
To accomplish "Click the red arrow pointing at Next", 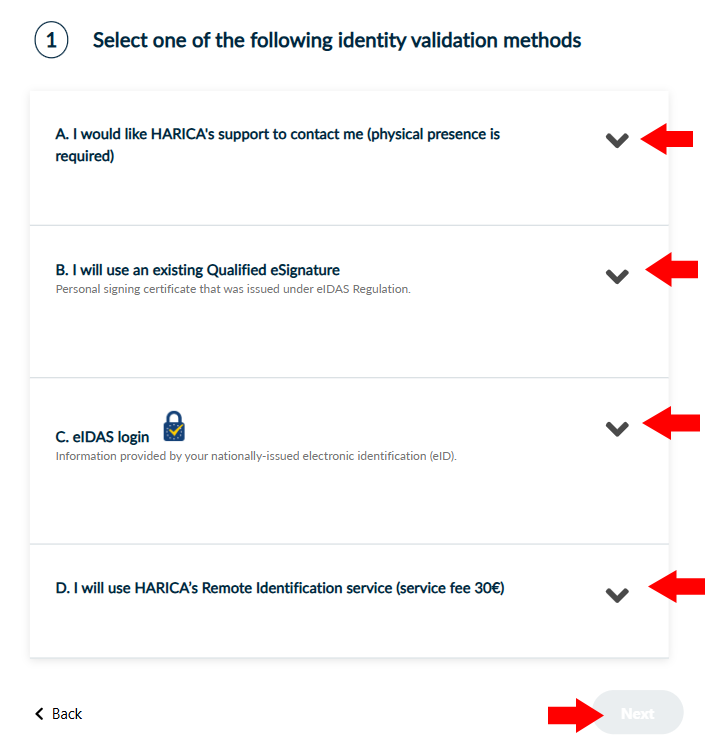I will coord(576,715).
